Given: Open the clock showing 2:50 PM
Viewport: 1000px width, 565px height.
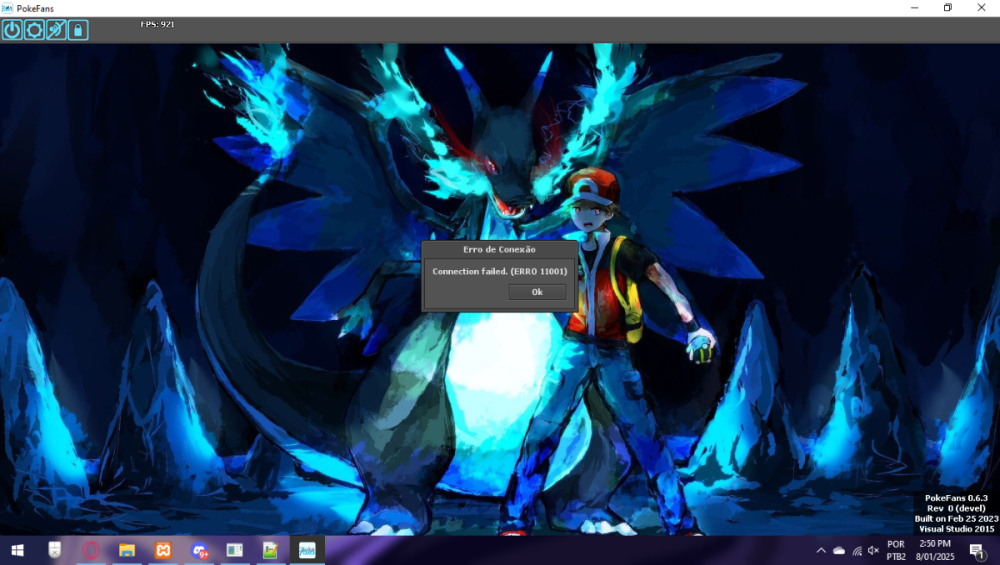Looking at the screenshot, I should pos(934,550).
